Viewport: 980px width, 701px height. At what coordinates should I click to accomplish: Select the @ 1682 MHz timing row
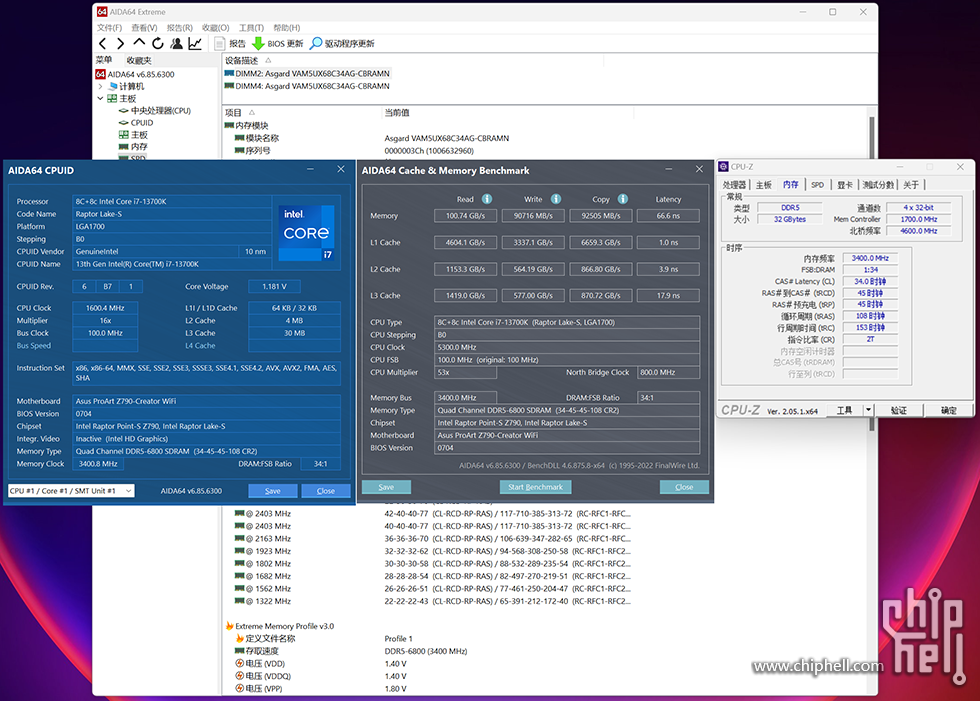point(432,576)
